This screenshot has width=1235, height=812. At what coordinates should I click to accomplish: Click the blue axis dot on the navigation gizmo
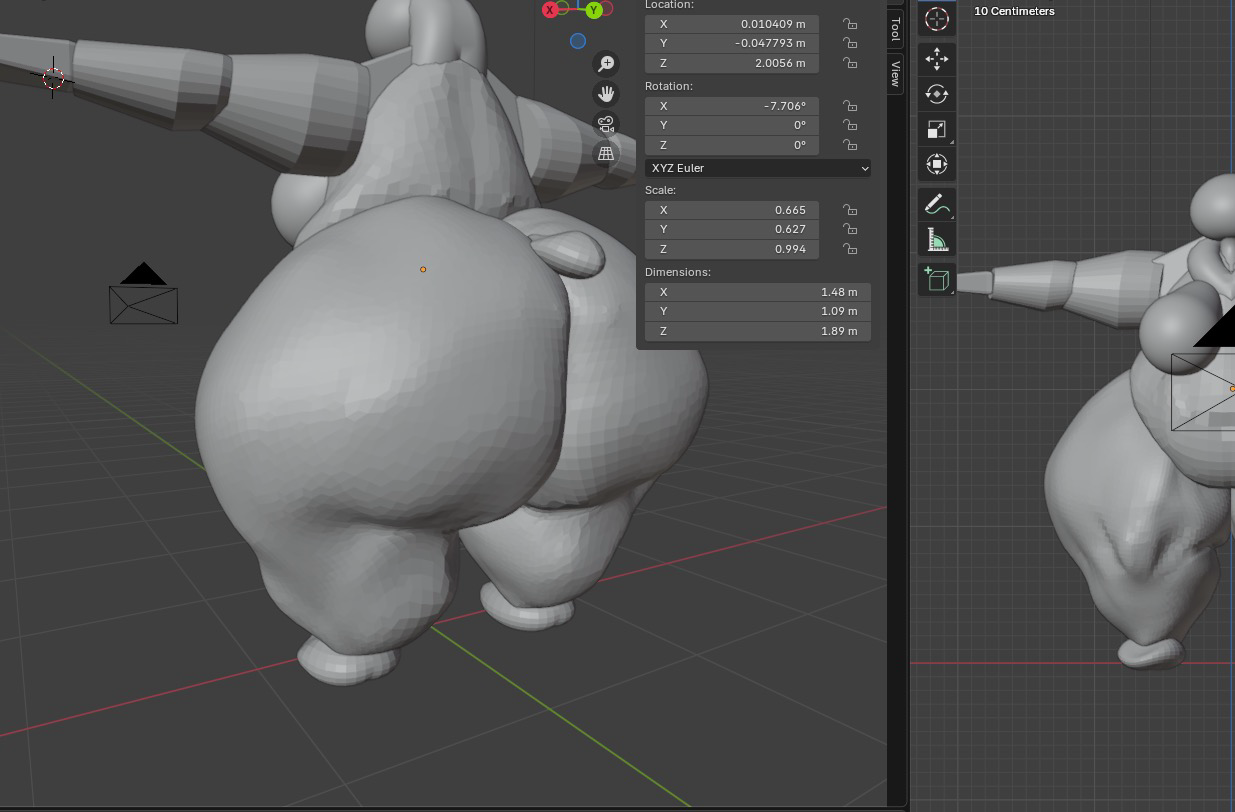click(578, 41)
